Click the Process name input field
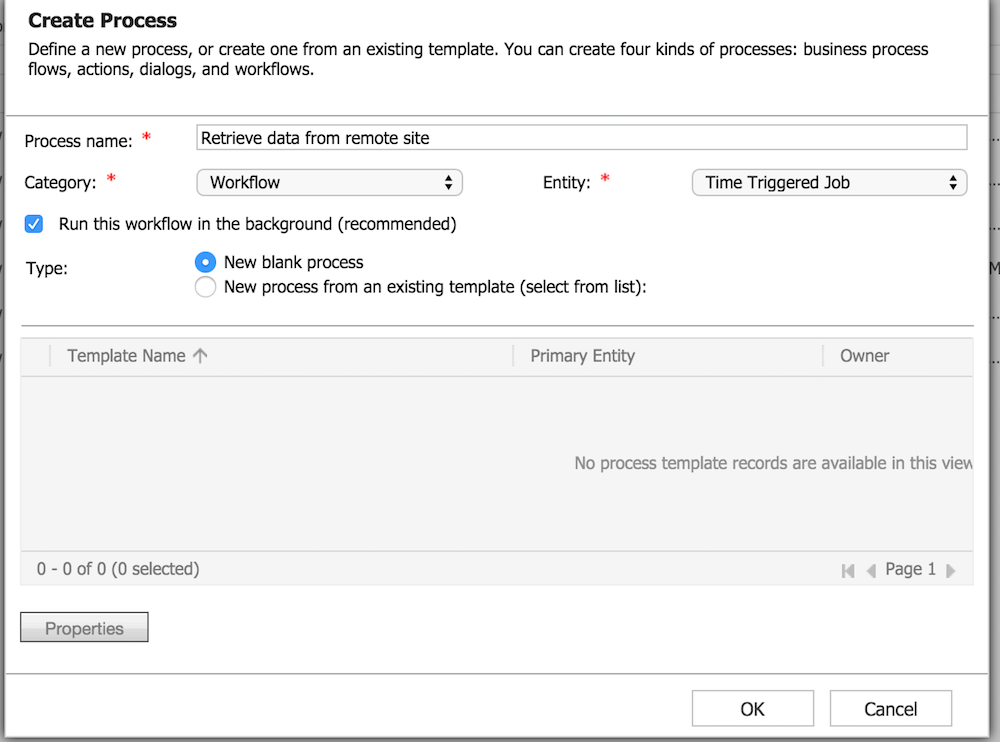 pyautogui.click(x=581, y=138)
